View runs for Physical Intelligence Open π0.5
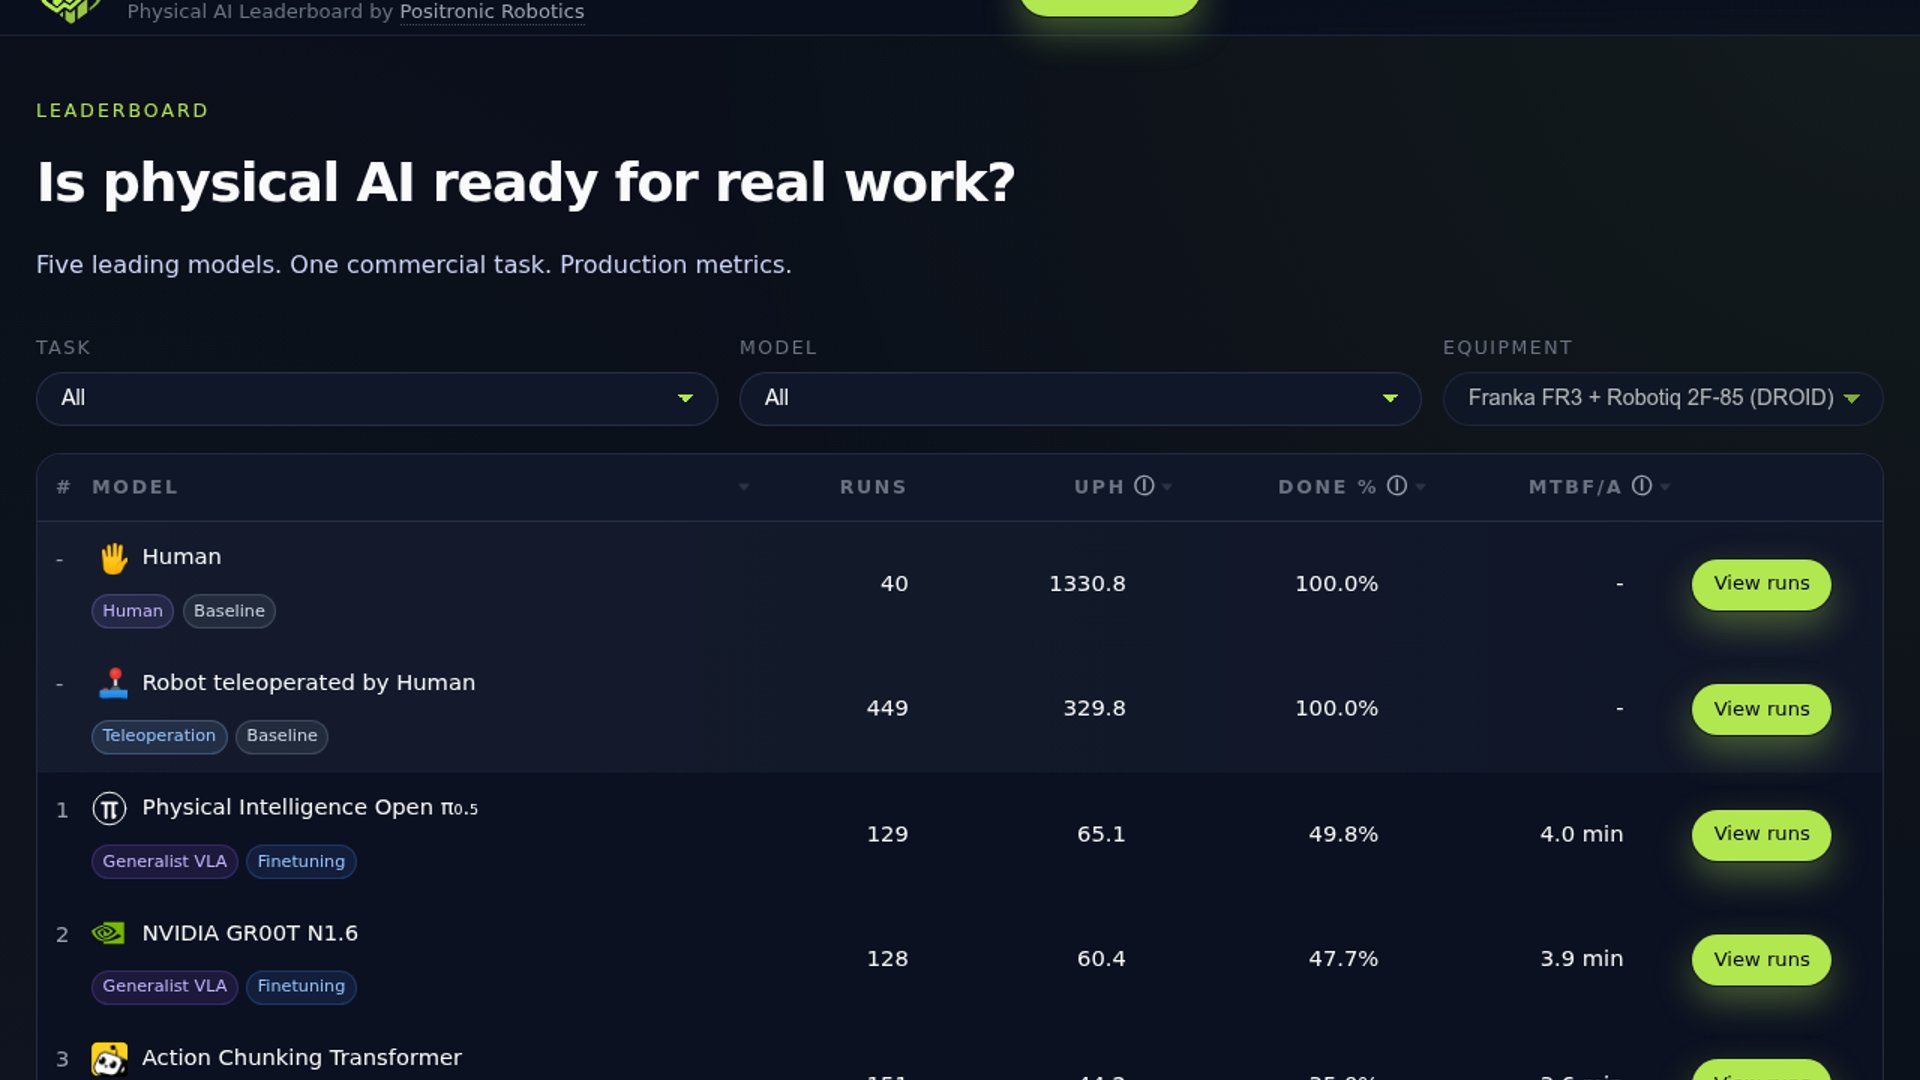This screenshot has width=1920, height=1080. coord(1760,834)
